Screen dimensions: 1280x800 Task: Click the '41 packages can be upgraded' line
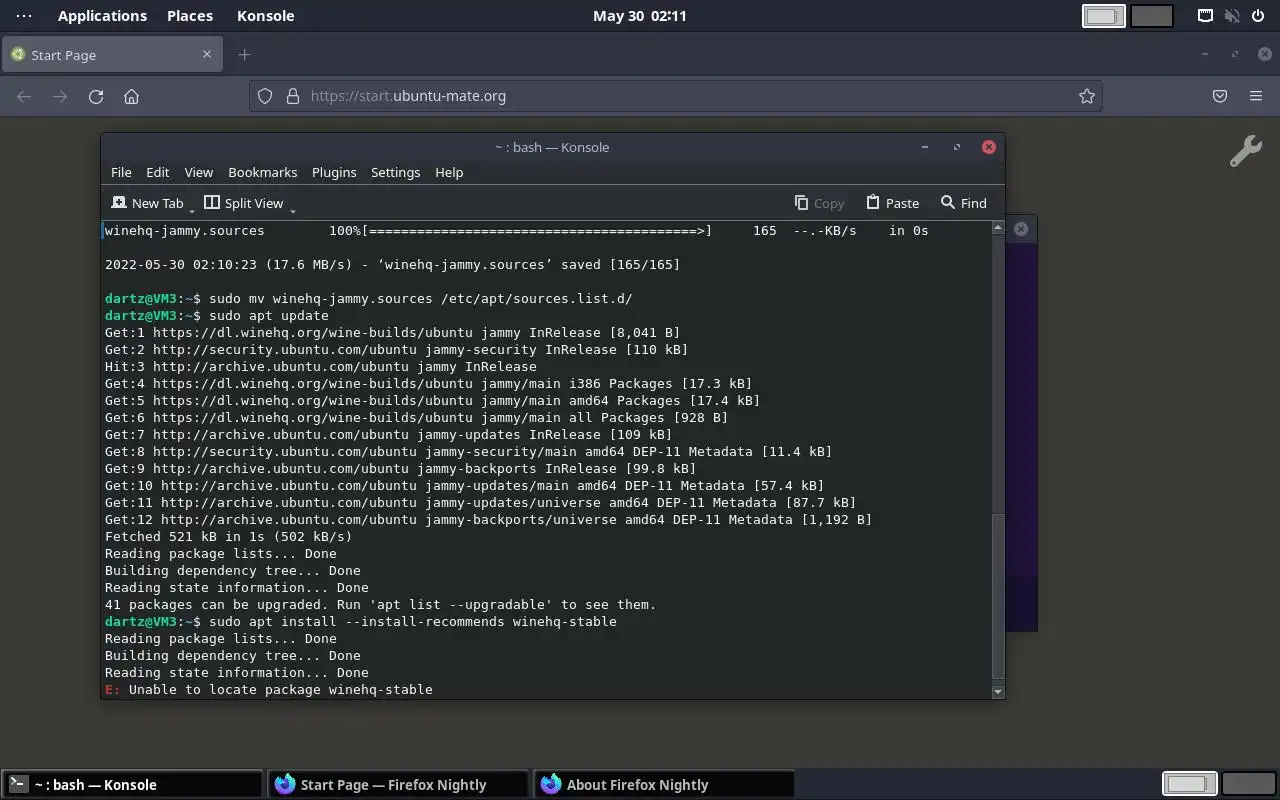[381, 605]
